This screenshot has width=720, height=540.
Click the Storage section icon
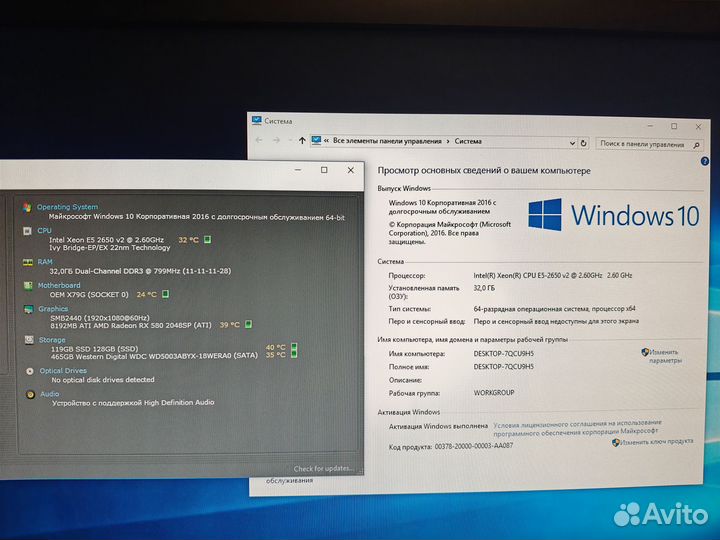coord(27,339)
